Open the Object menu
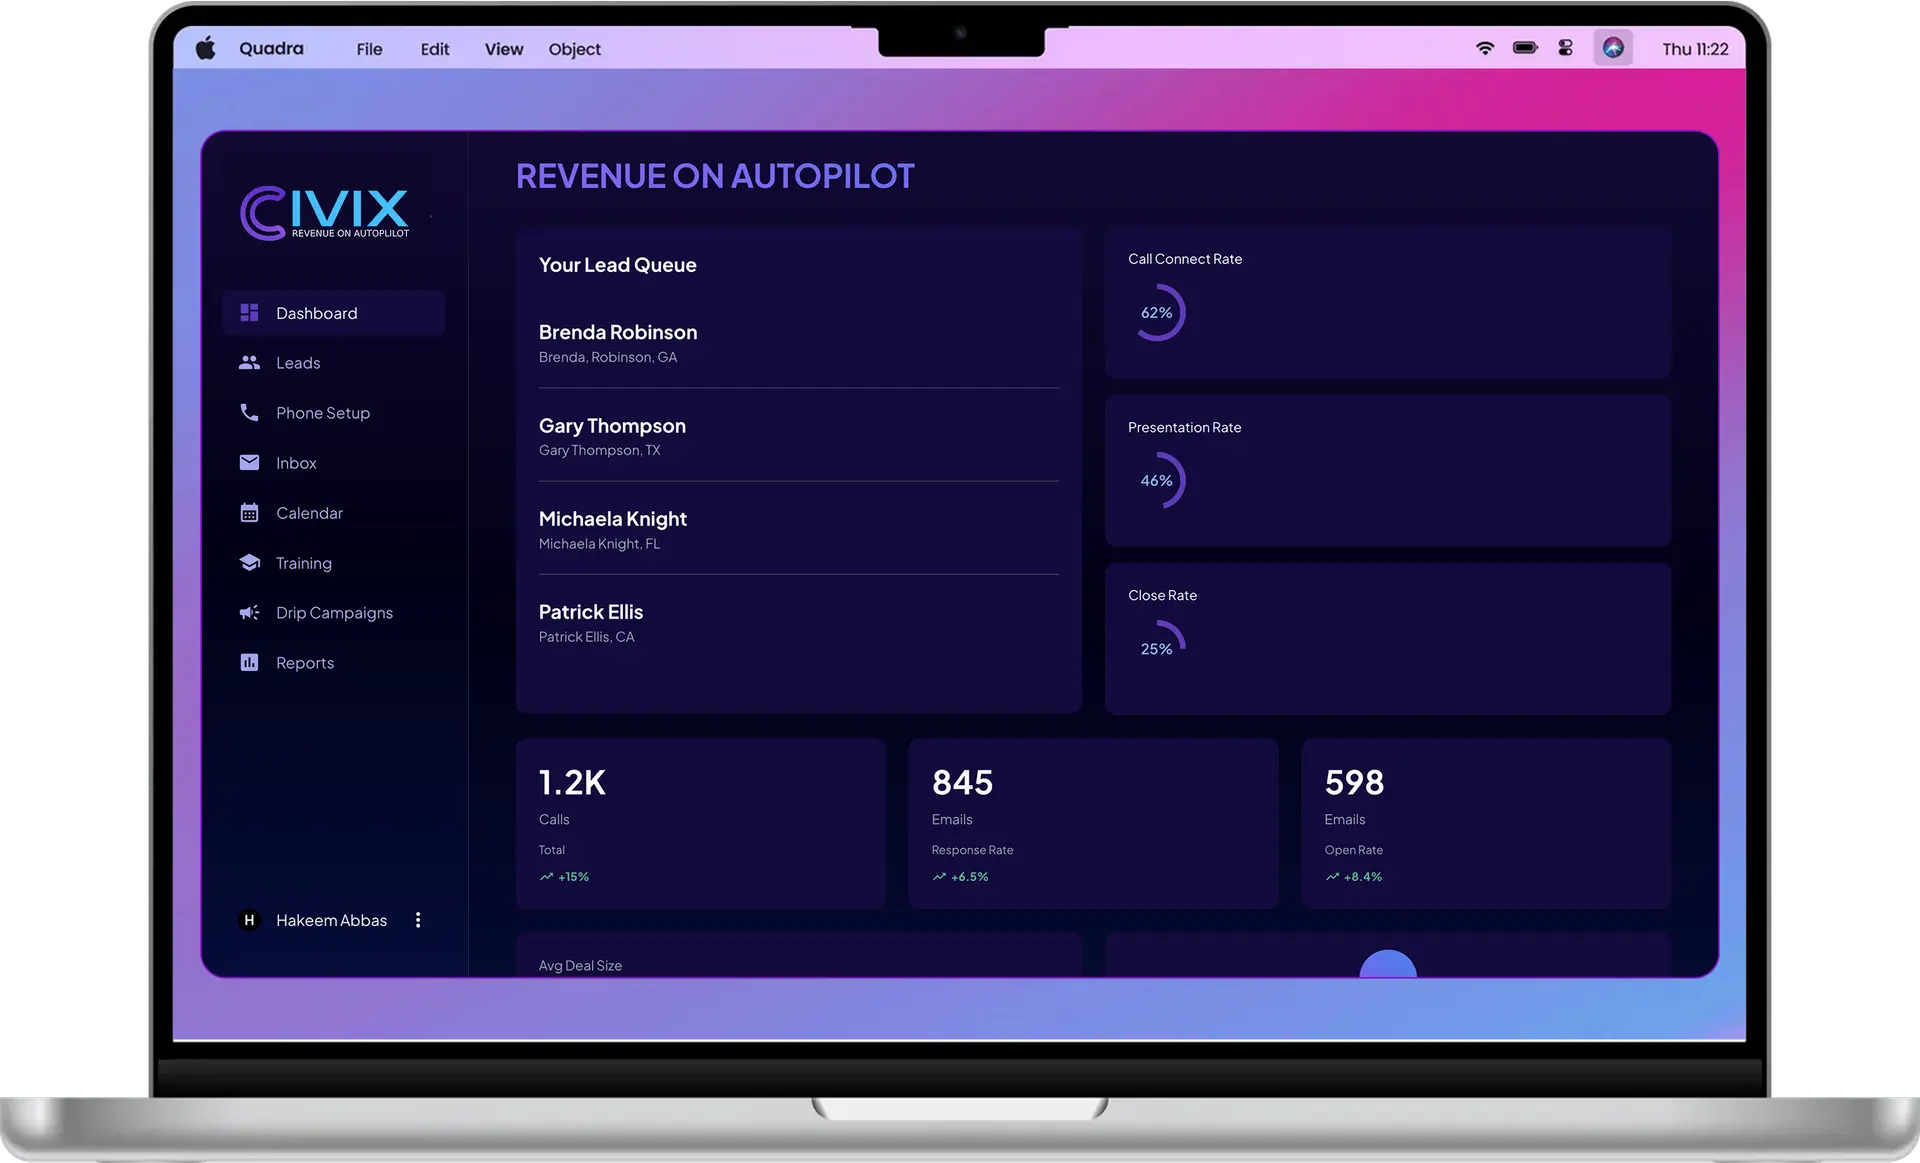The width and height of the screenshot is (1920, 1163). pyautogui.click(x=574, y=49)
